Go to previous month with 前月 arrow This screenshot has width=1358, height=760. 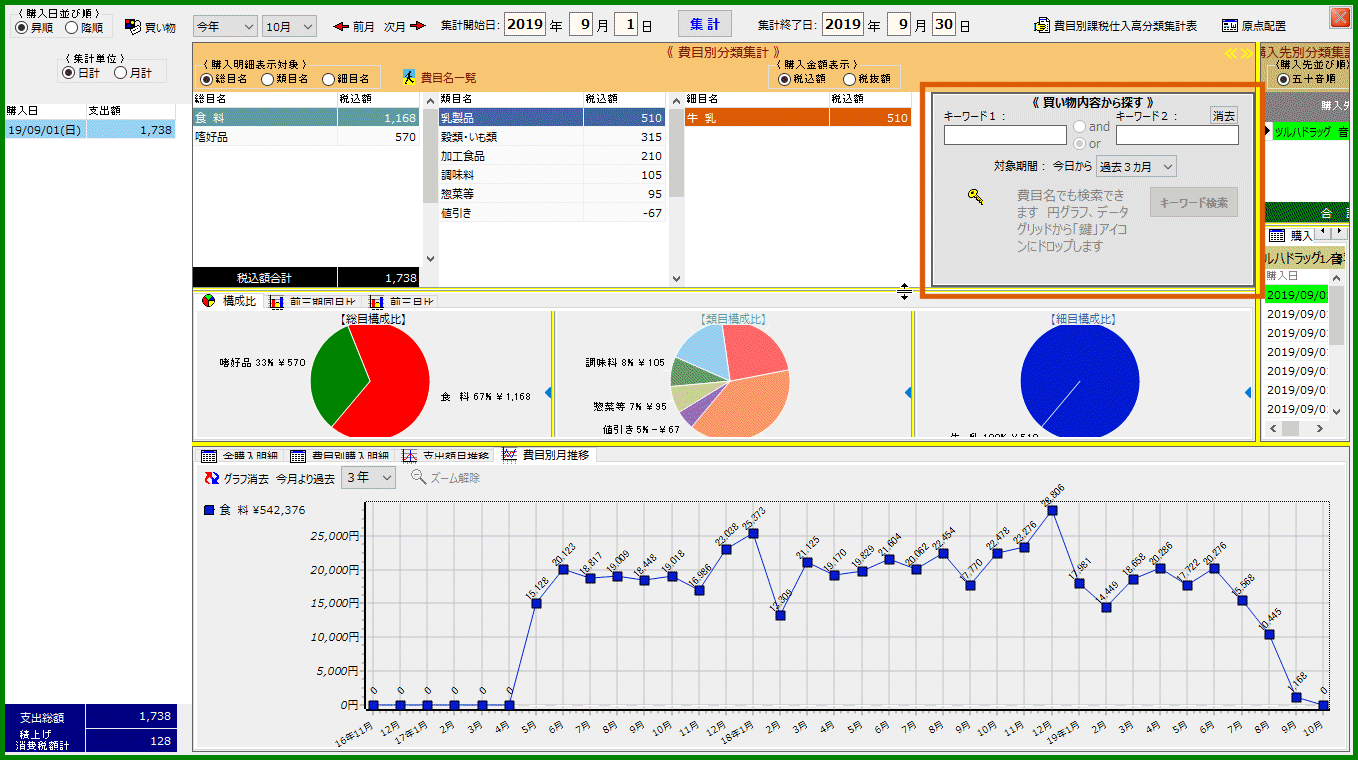[340, 26]
